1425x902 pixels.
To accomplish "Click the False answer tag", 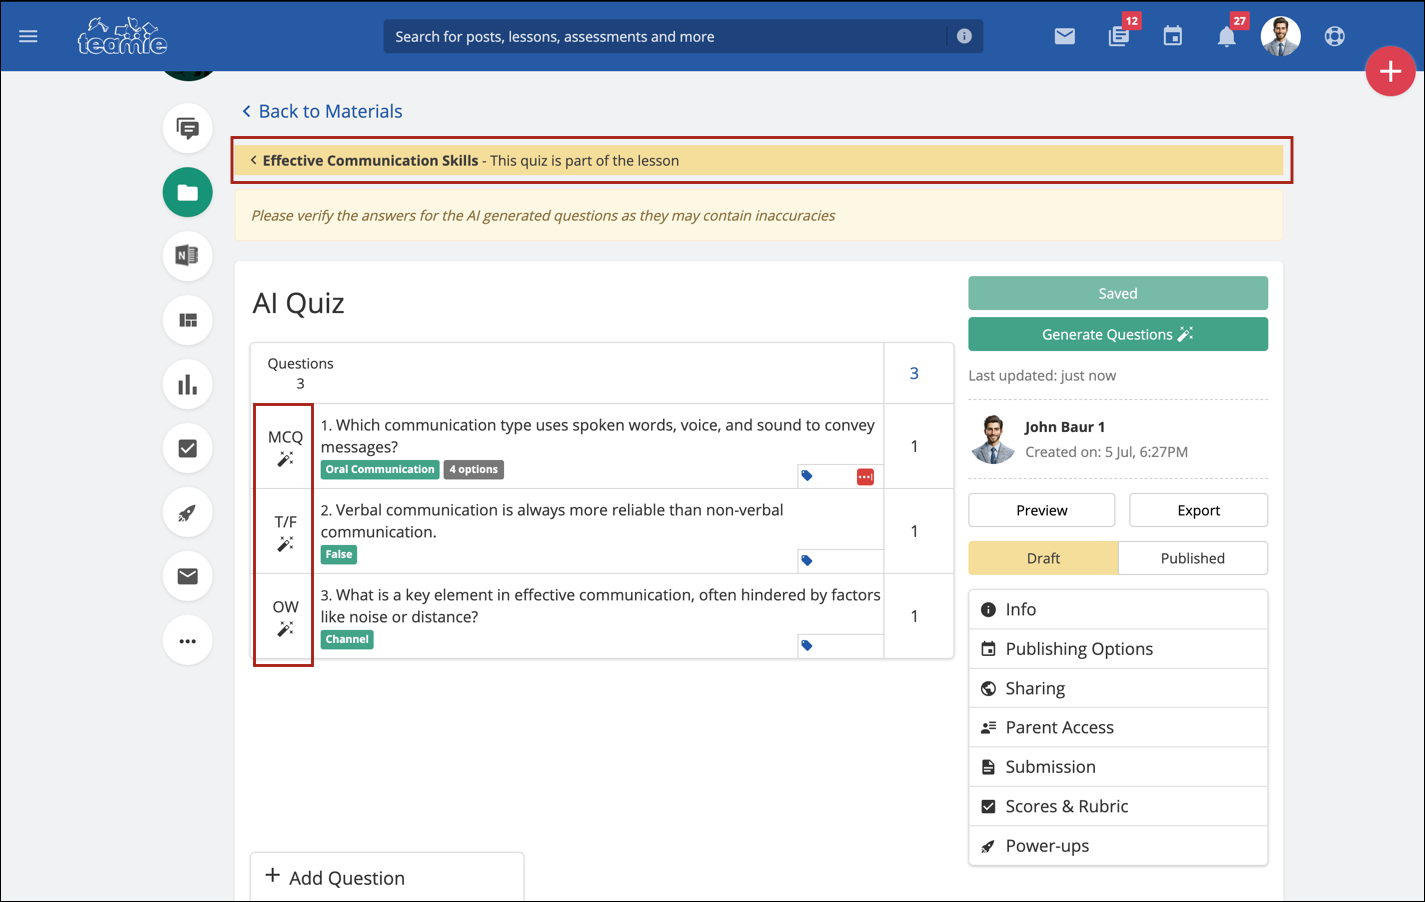I will [x=339, y=554].
